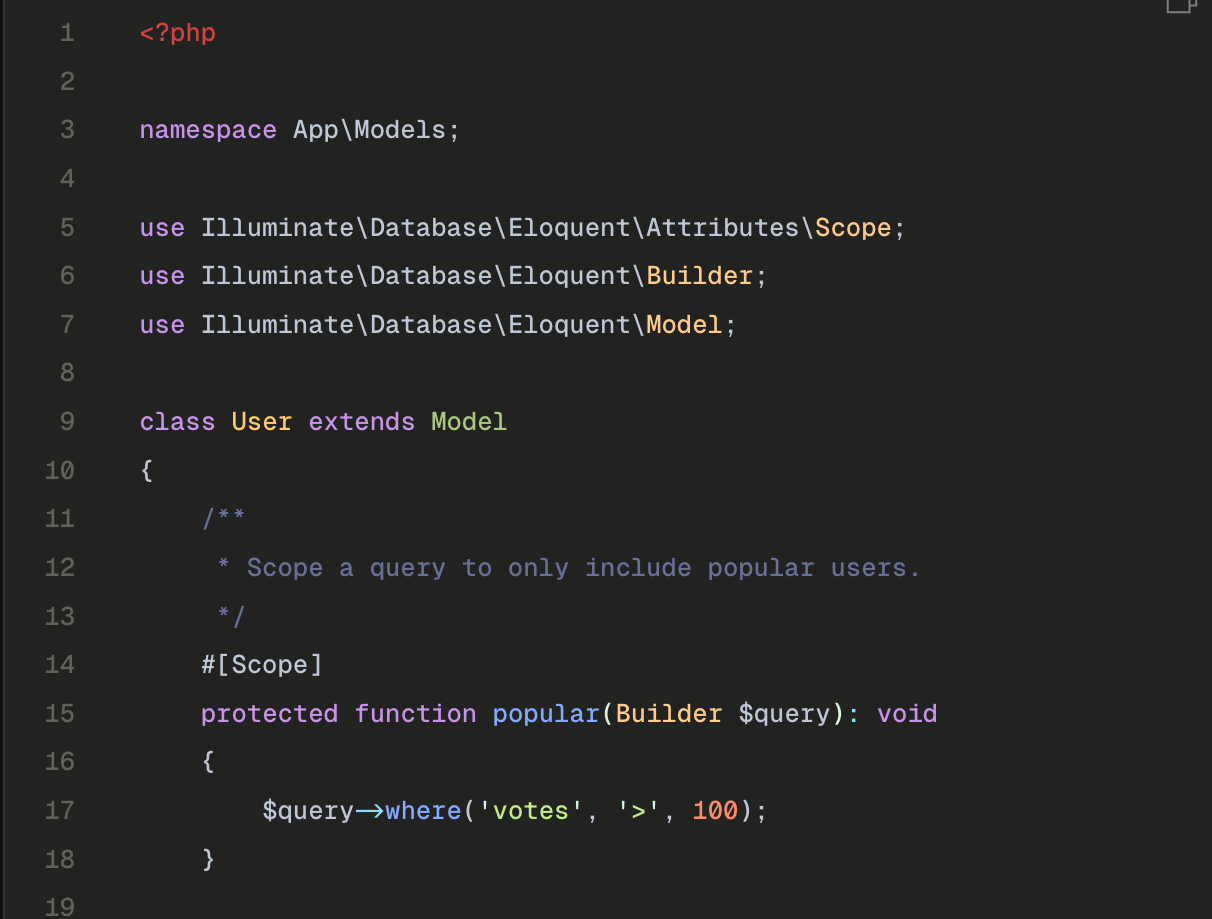
Task: Click the opening <?php tag
Action: click(x=178, y=33)
